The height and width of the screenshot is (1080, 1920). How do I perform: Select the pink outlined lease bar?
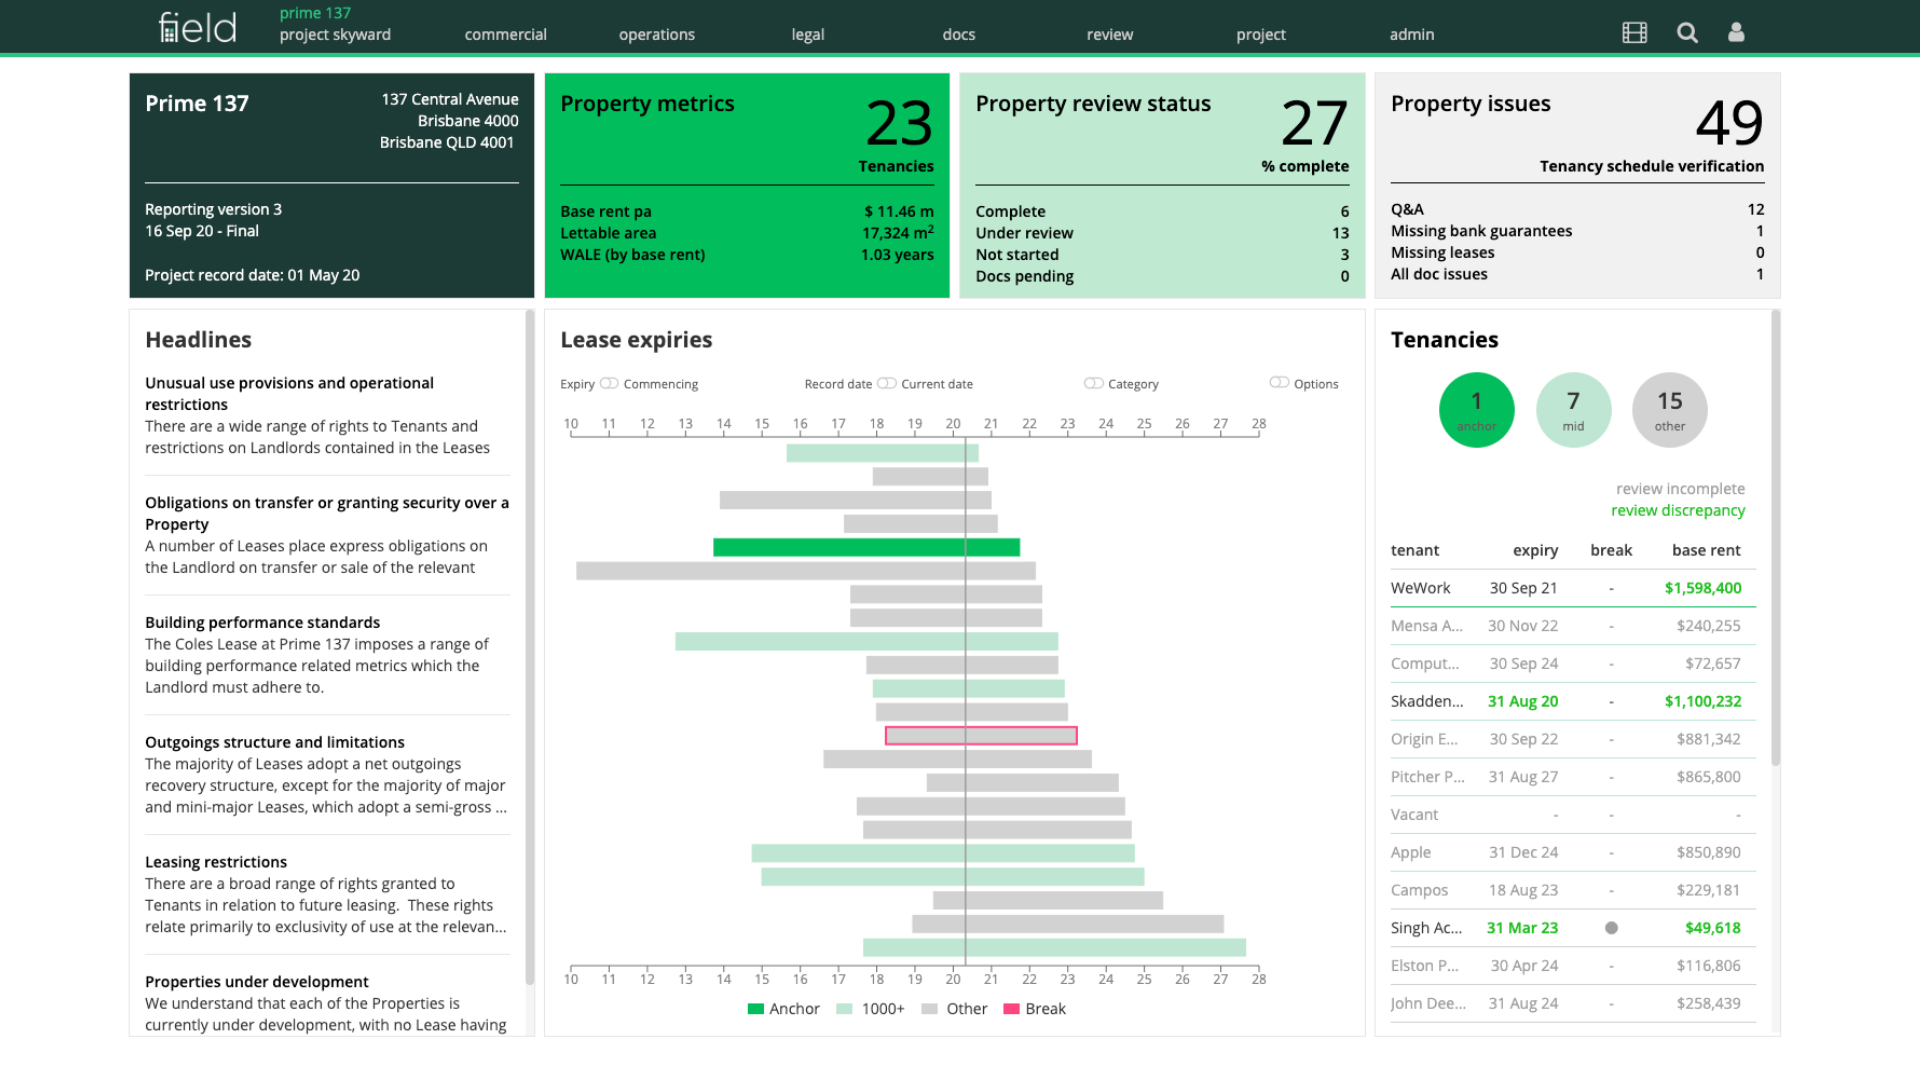point(981,736)
